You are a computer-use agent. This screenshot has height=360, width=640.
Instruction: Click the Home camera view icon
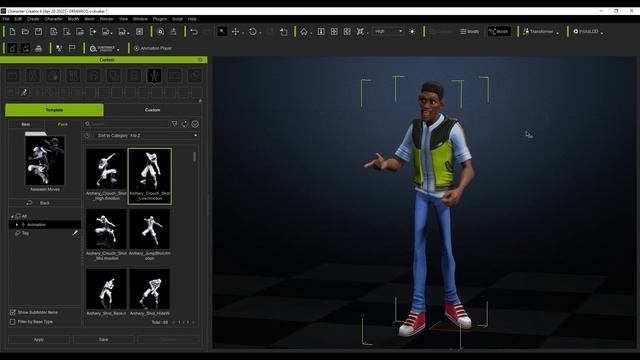point(304,31)
